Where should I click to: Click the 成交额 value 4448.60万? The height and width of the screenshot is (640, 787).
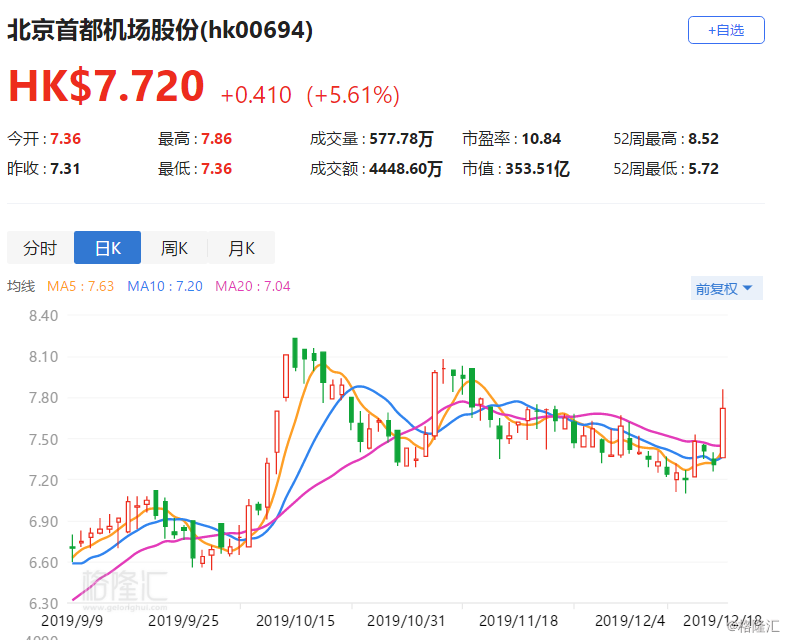tap(406, 169)
